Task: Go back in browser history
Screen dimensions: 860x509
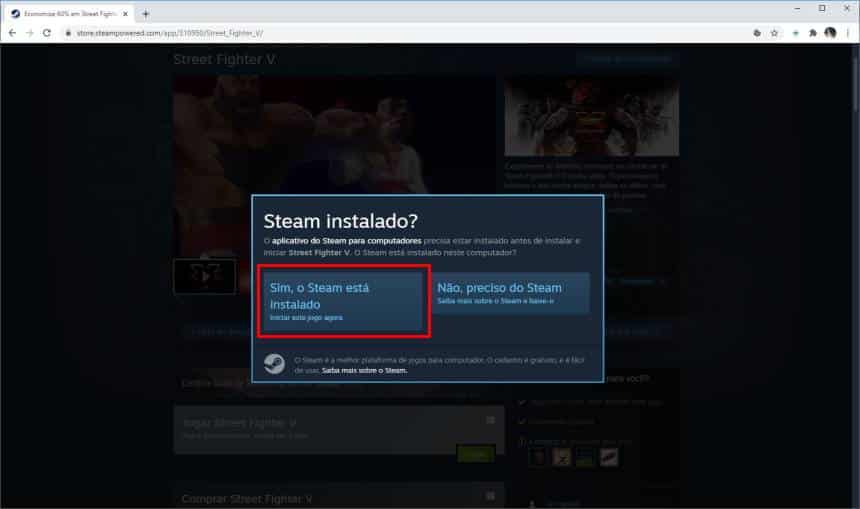Action: [12, 33]
